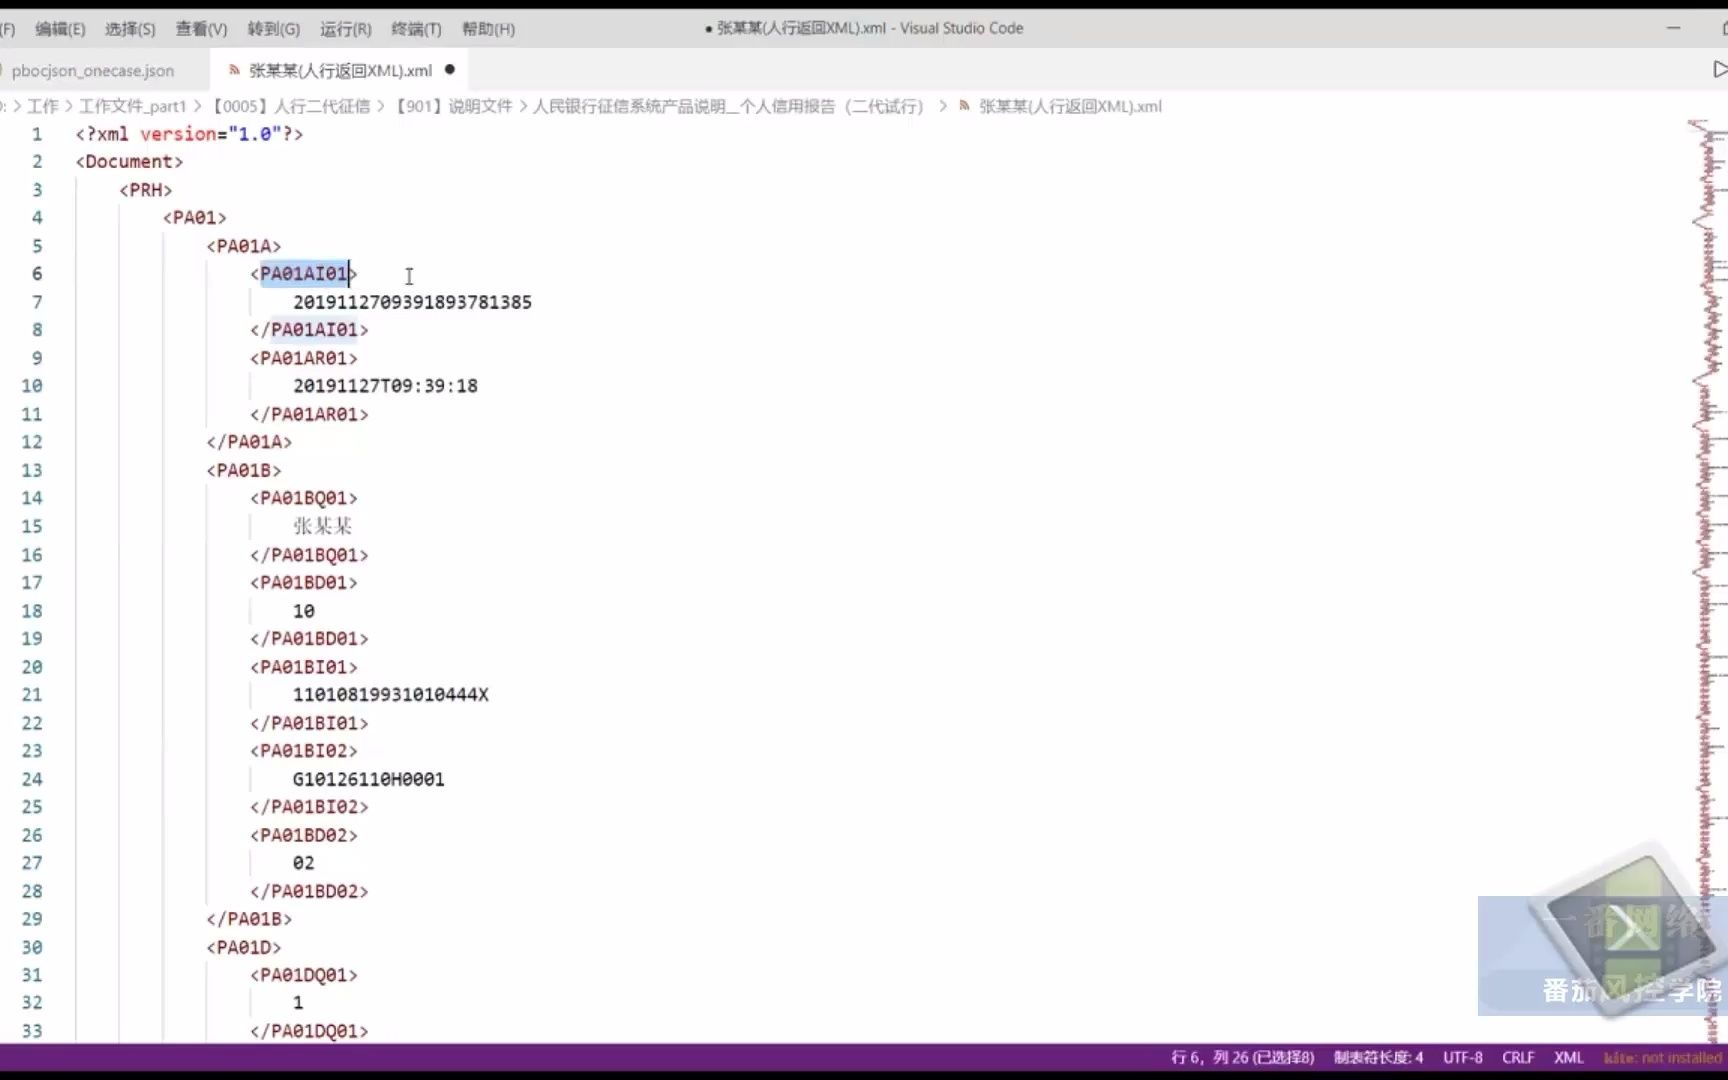Click line number 13 in gutter

pos(32,470)
